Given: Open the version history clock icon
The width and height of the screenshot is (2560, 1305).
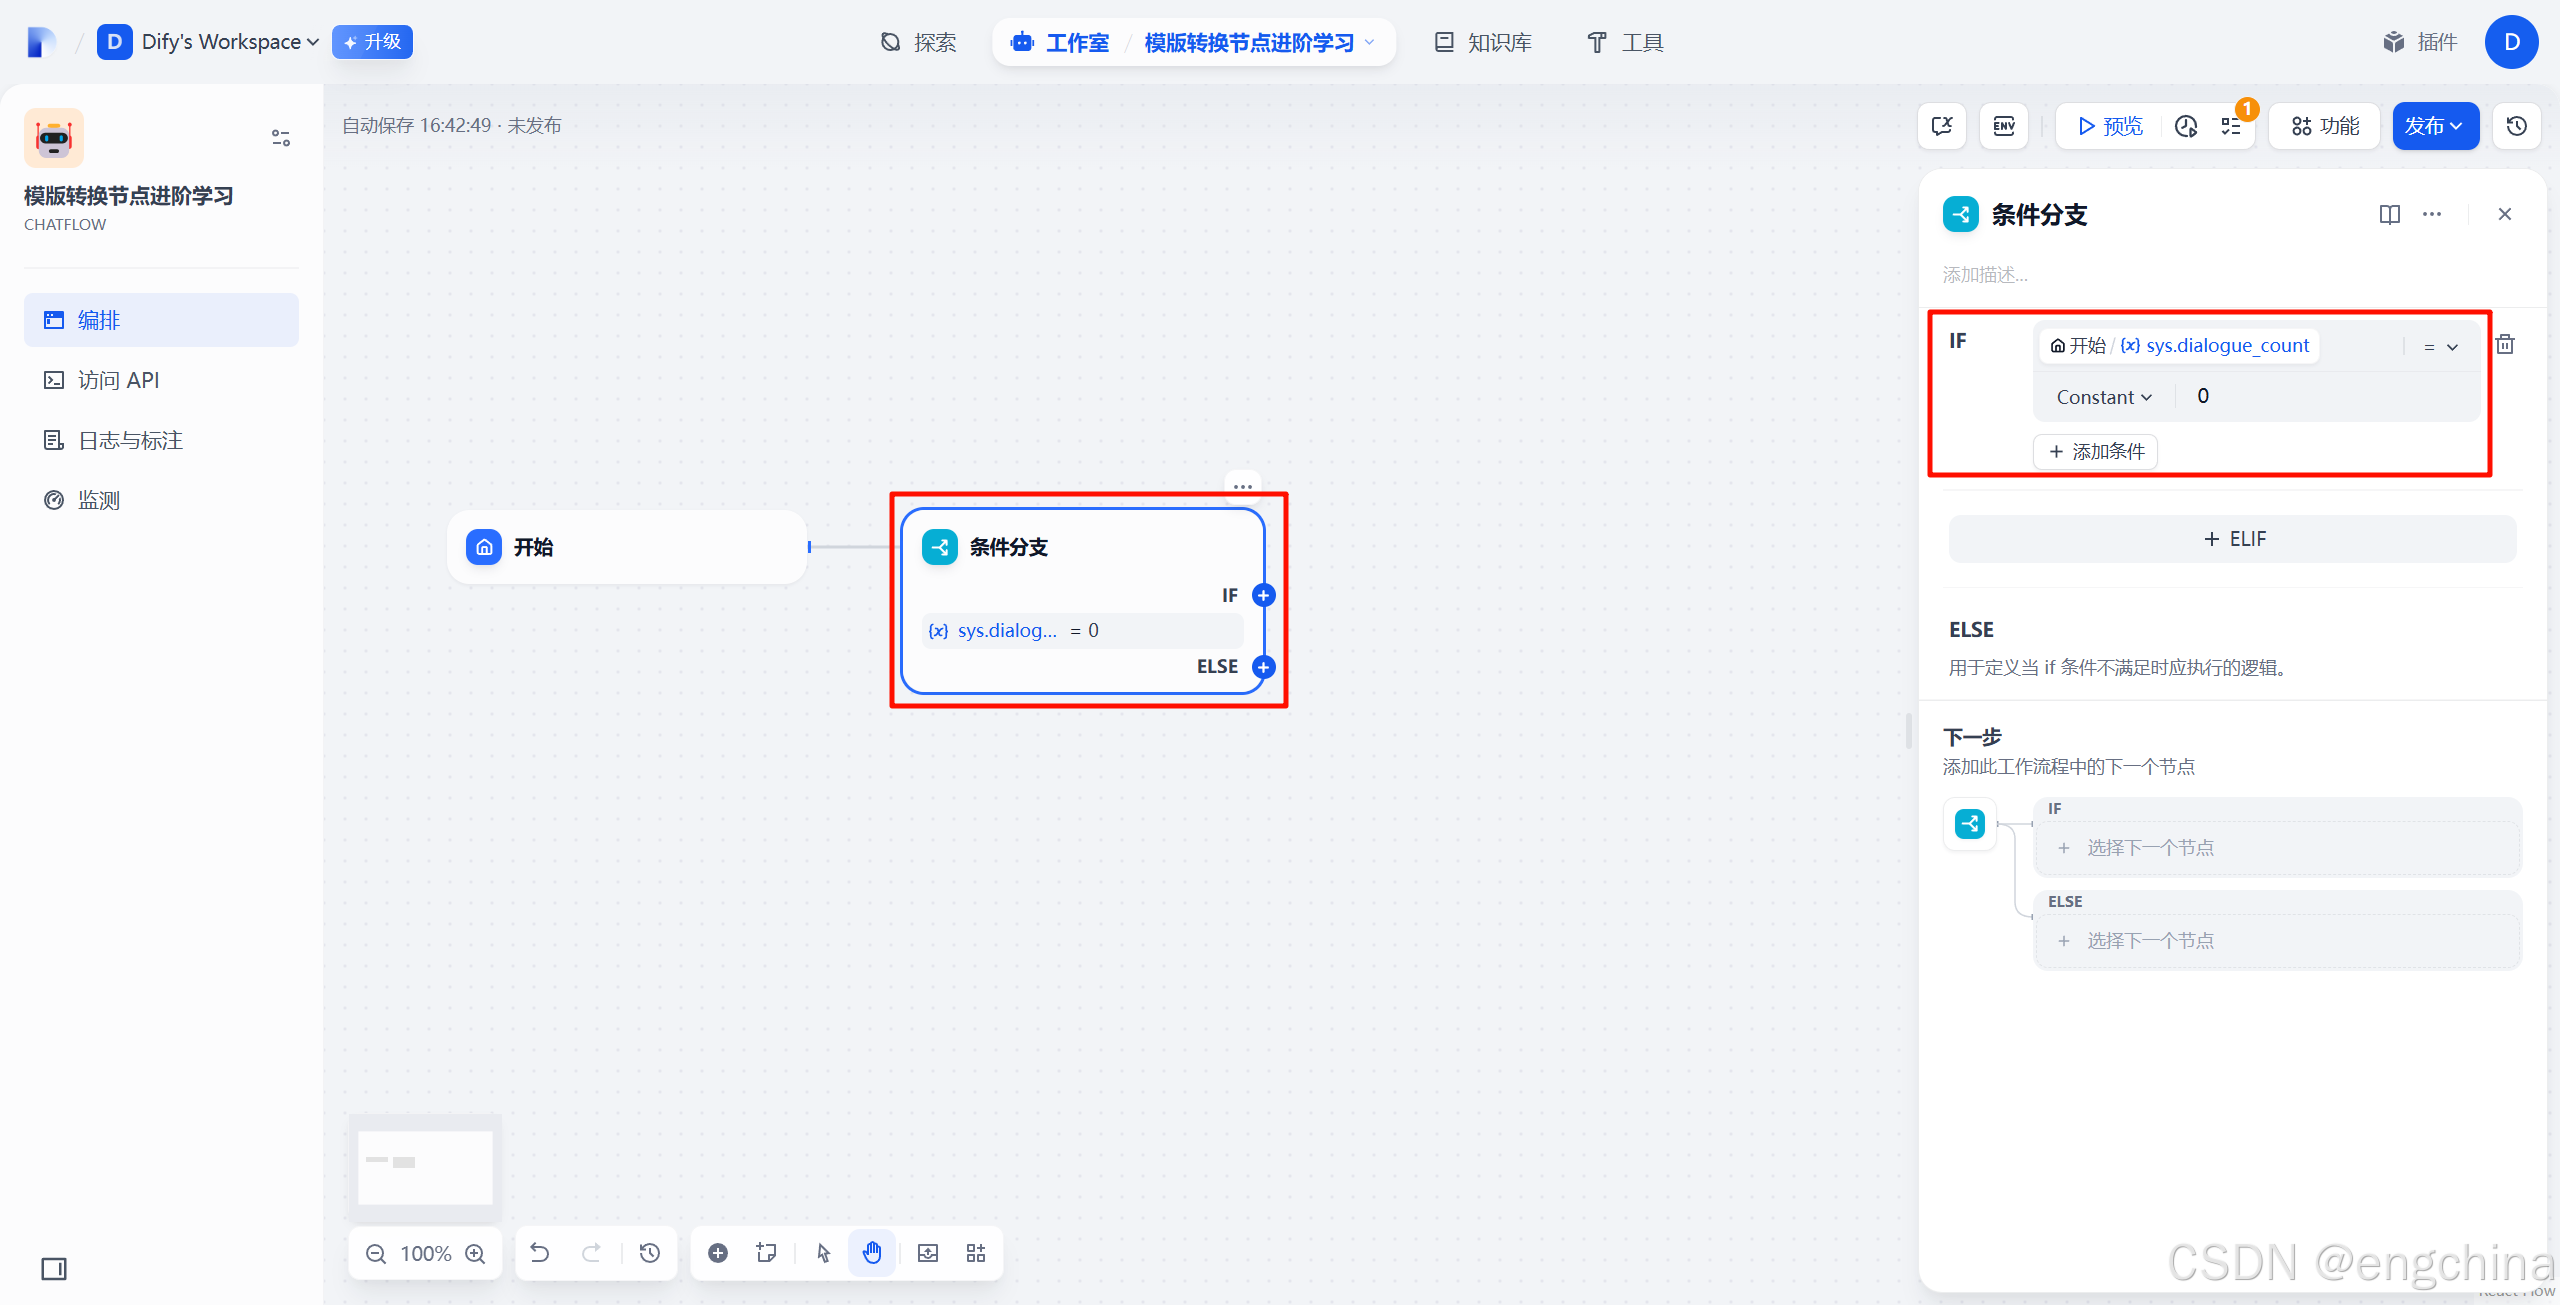Looking at the screenshot, I should (2516, 126).
